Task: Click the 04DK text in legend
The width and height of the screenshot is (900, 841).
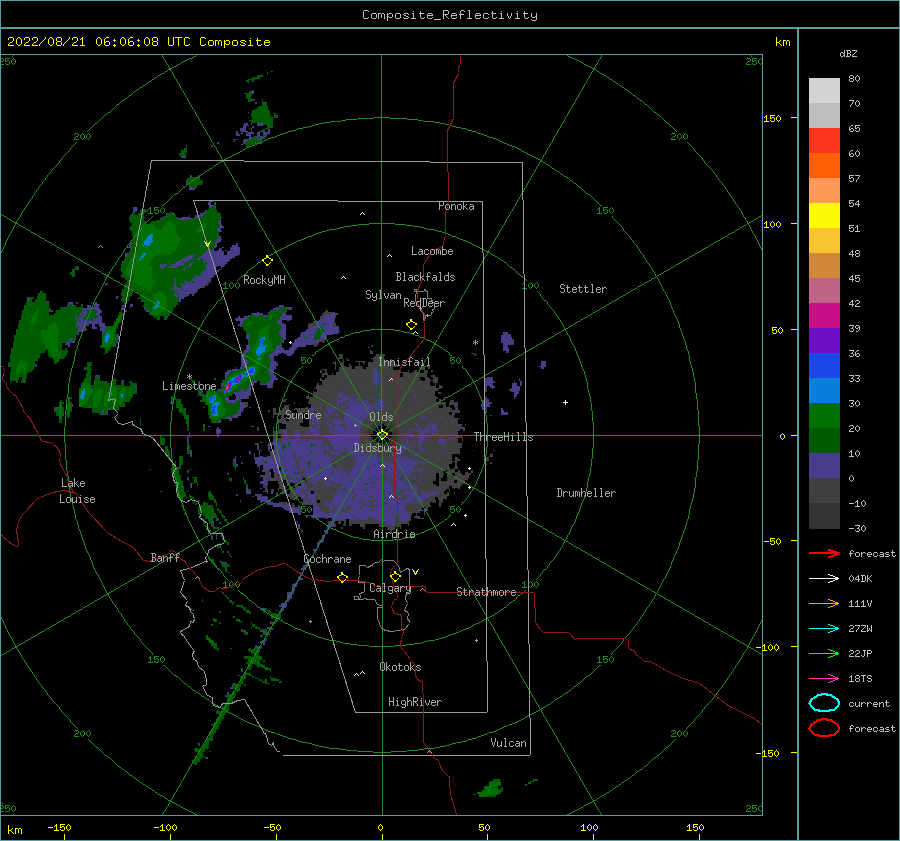Action: [x=860, y=579]
